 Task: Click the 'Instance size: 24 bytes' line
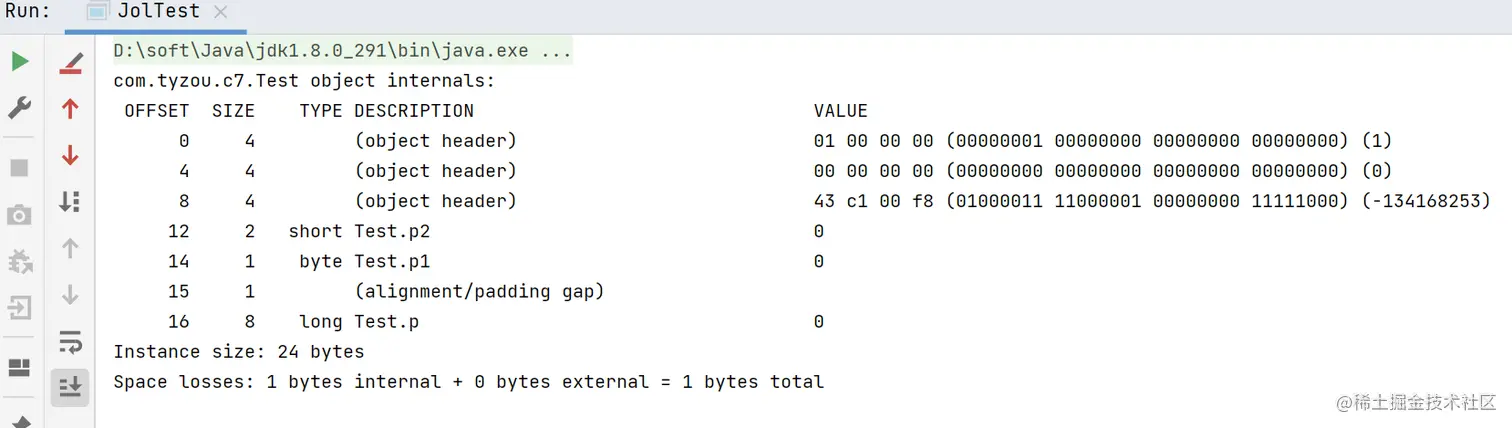coord(238,352)
